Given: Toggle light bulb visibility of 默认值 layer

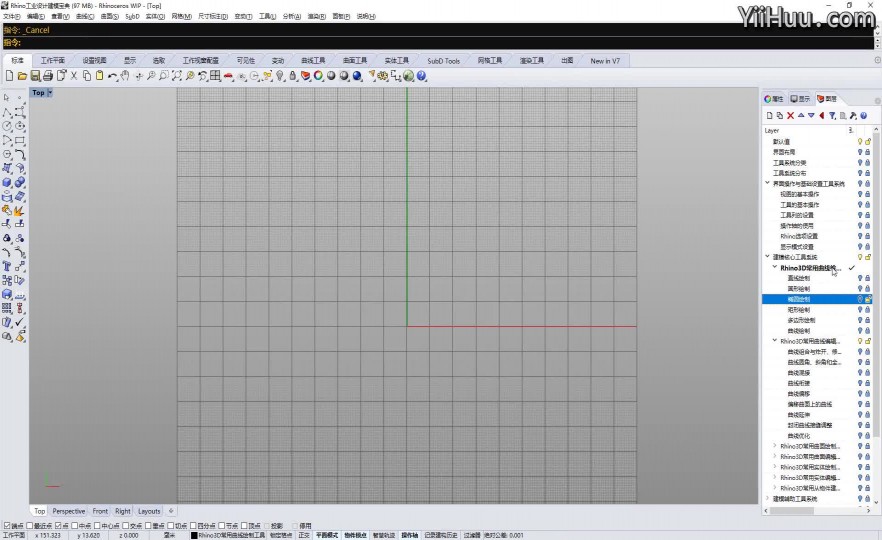Looking at the screenshot, I should tap(860, 142).
